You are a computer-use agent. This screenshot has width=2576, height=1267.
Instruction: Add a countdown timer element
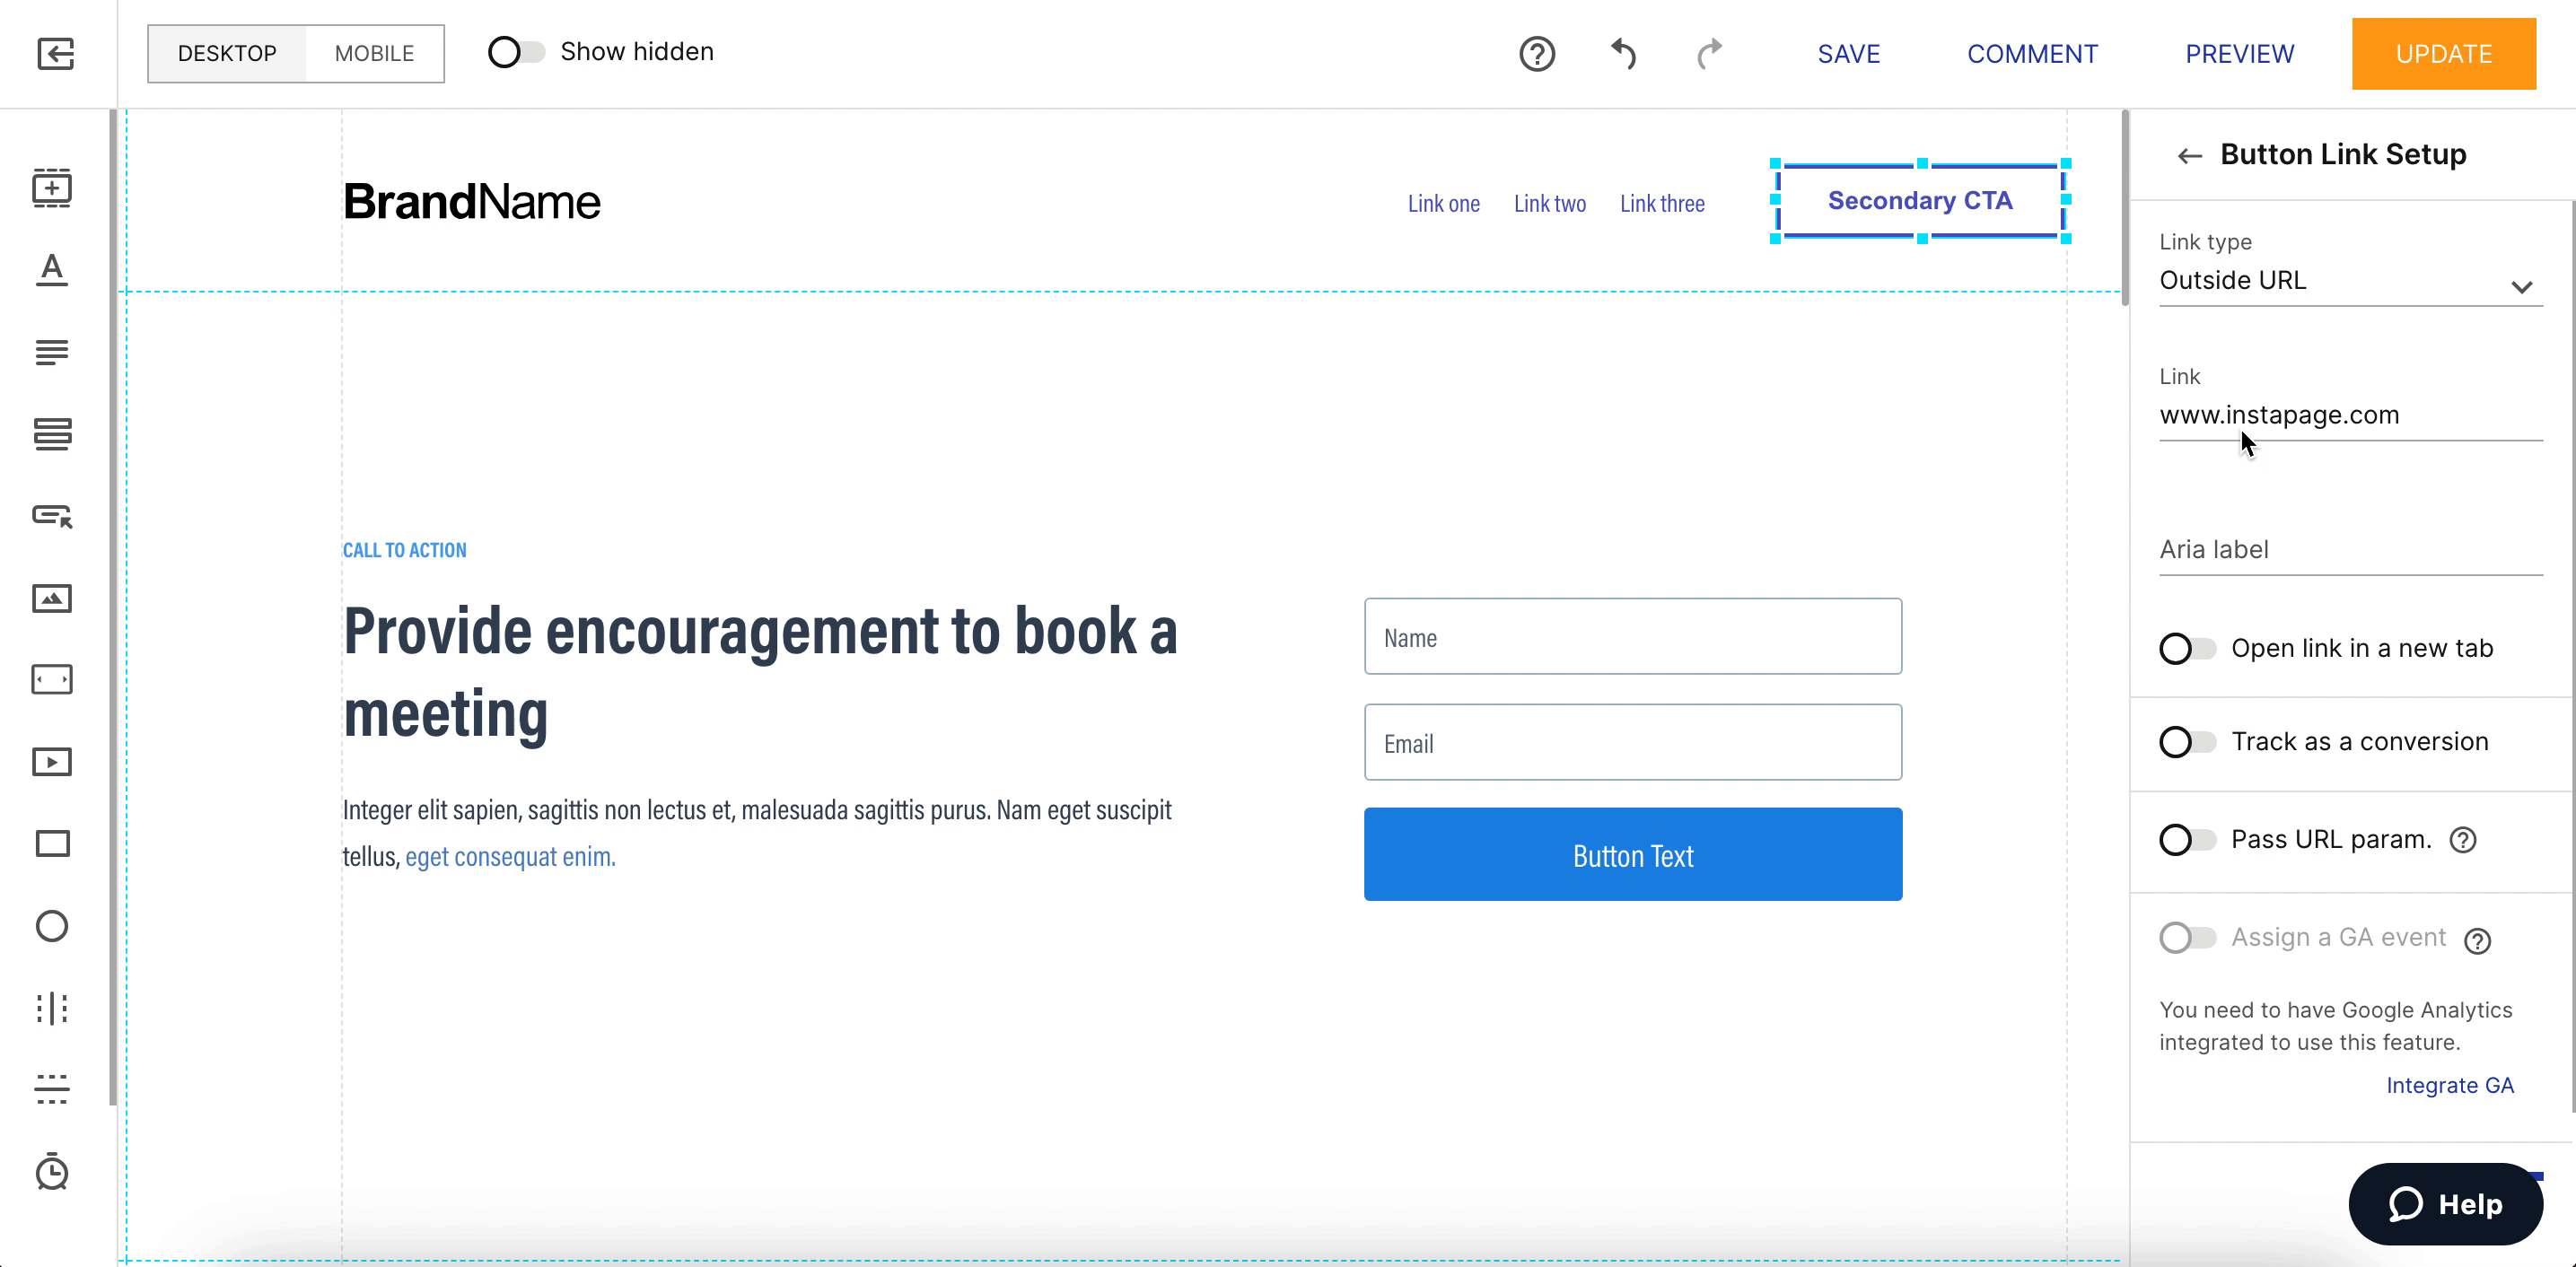(52, 1171)
